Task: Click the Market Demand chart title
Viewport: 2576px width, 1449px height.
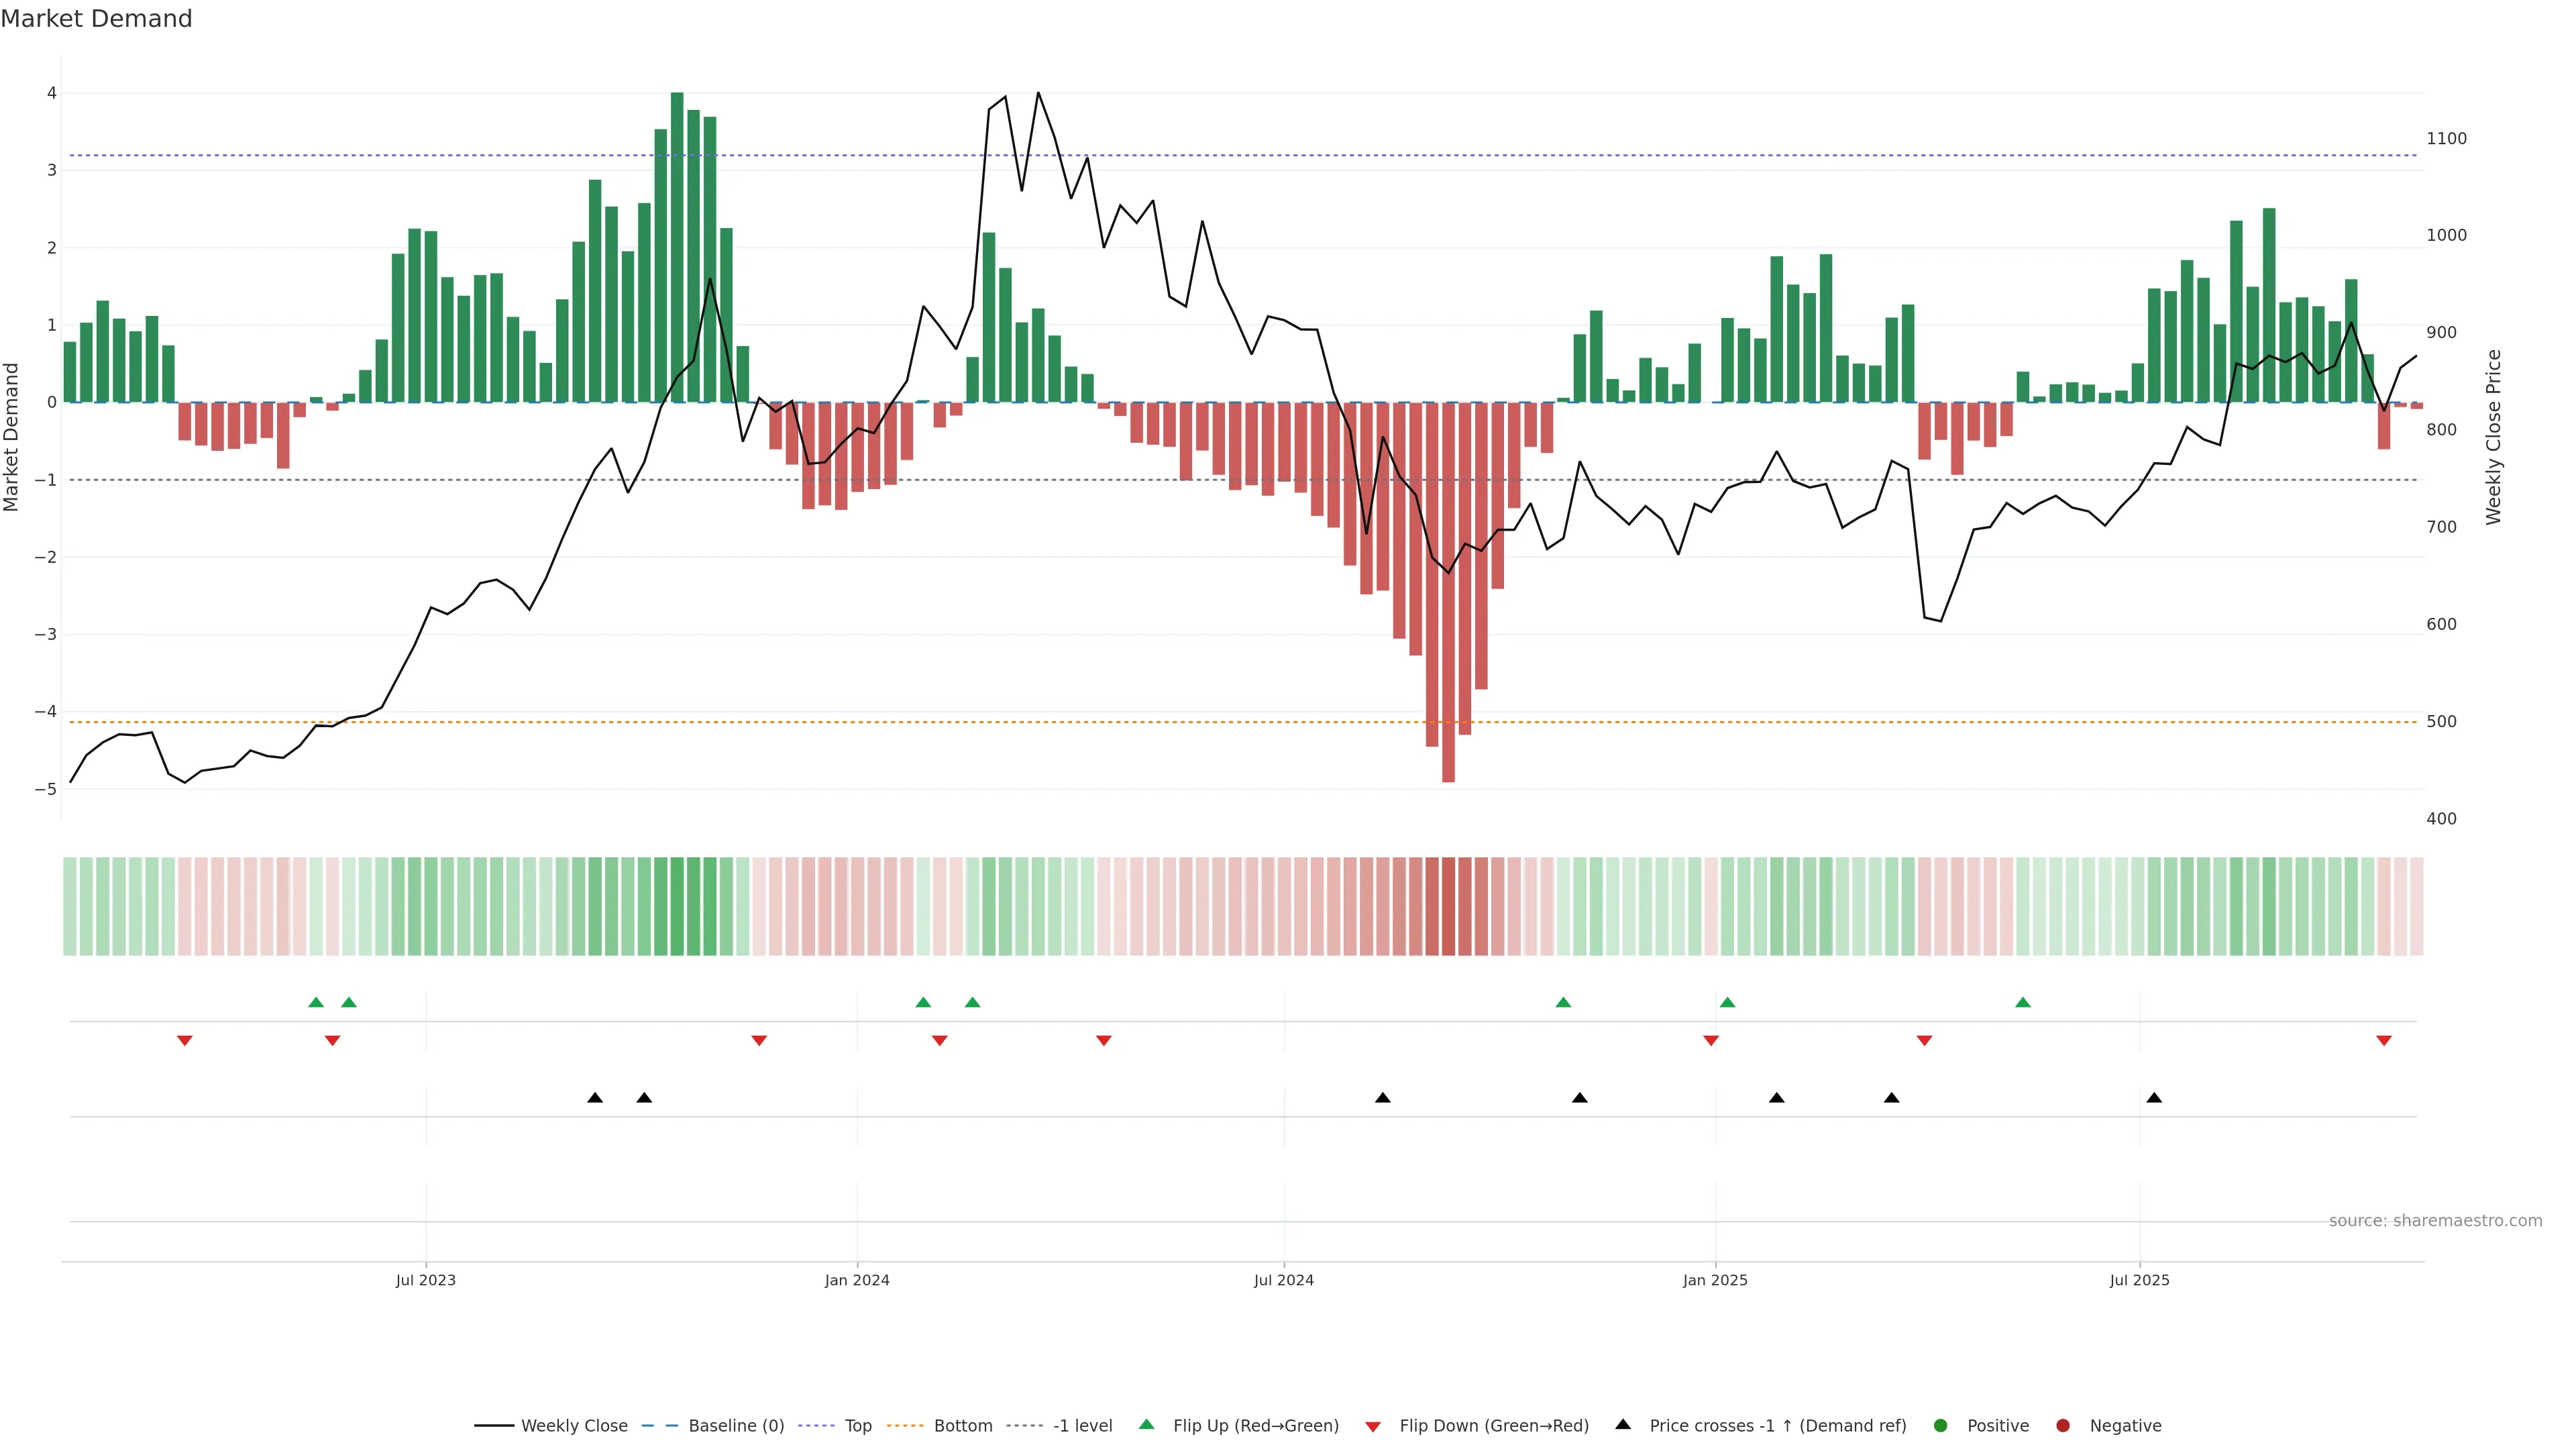Action: click(x=96, y=19)
